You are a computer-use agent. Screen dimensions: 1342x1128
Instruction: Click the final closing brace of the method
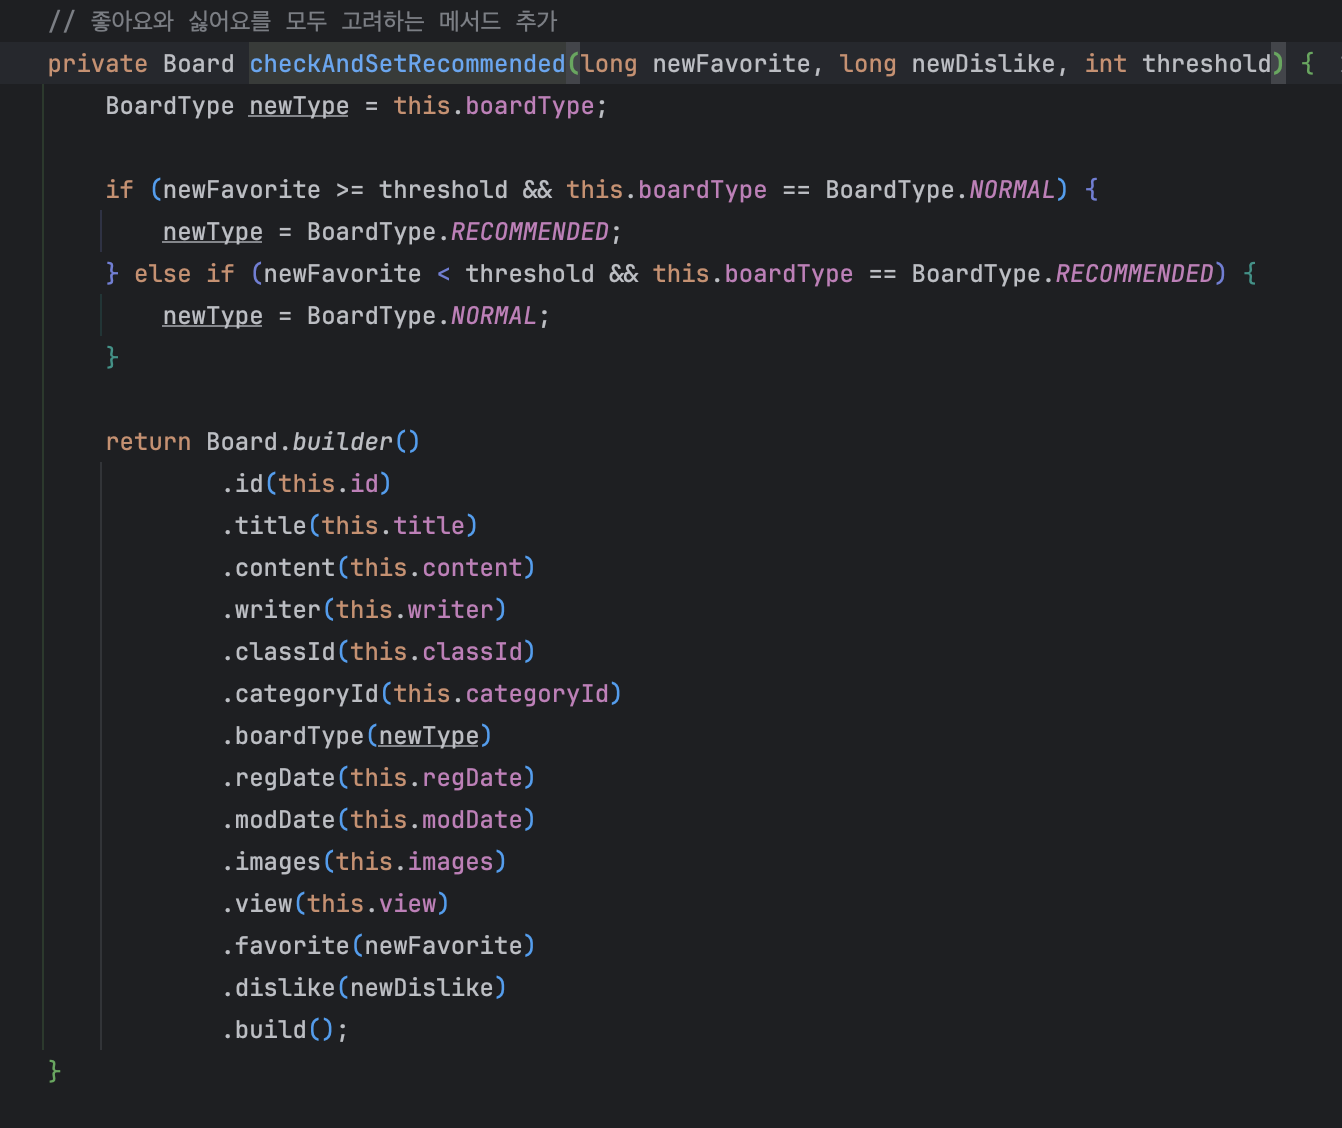(x=54, y=1071)
